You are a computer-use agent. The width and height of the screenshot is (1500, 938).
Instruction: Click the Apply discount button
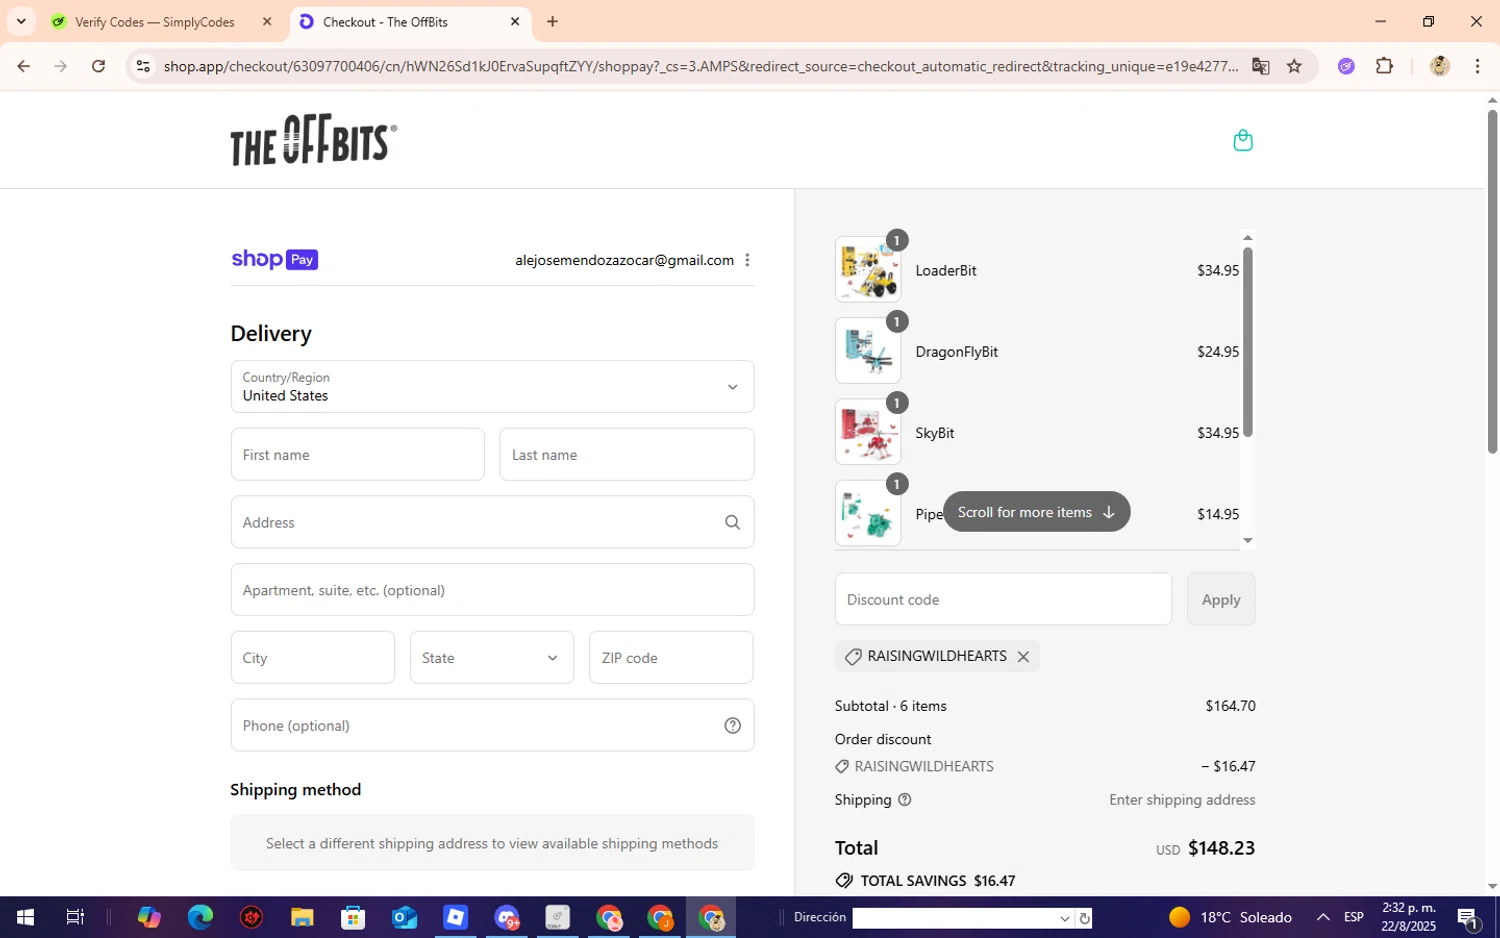click(x=1221, y=600)
